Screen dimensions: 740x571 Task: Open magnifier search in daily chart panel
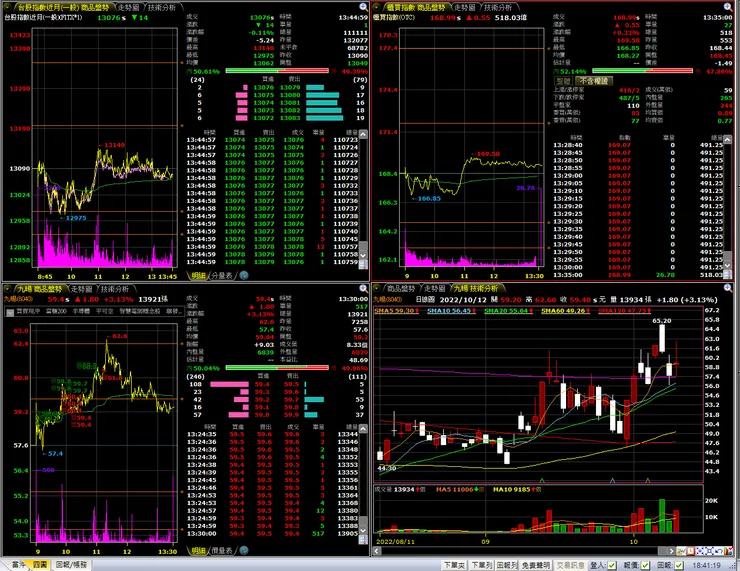point(728,288)
